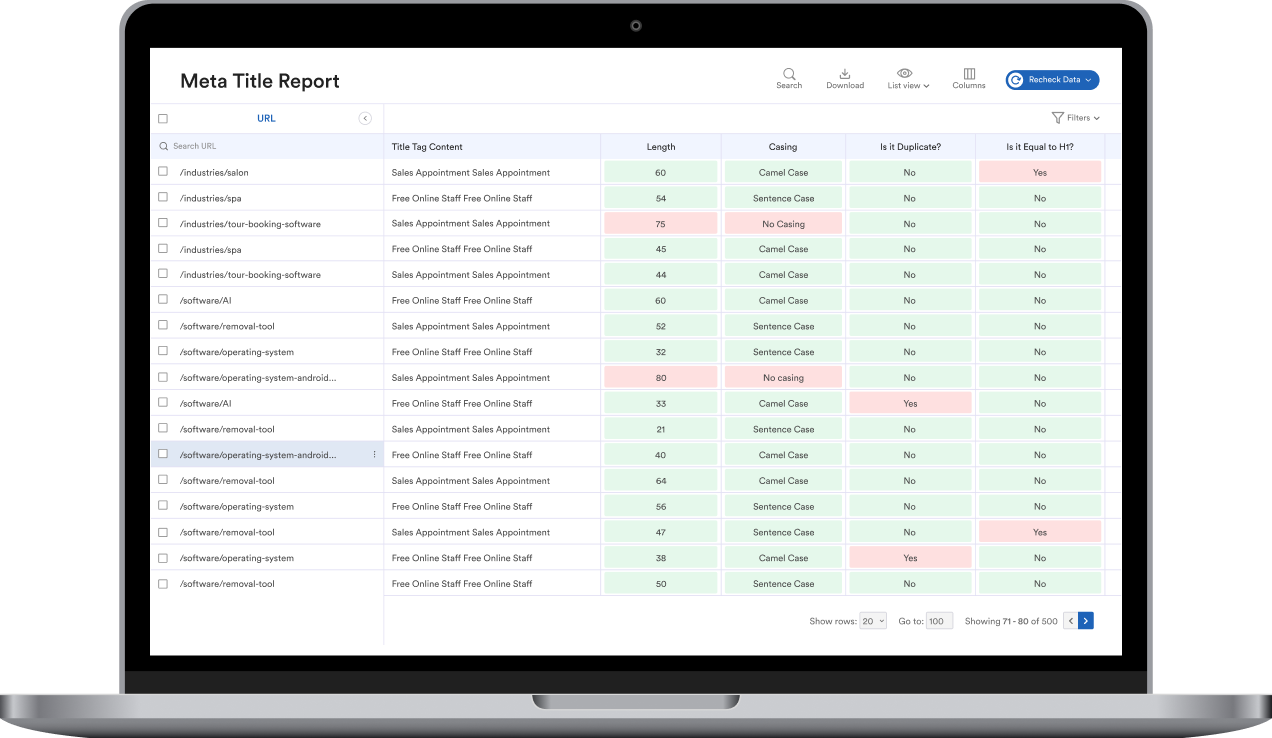Click the Is it Duplicate? column header

pyautogui.click(x=909, y=147)
